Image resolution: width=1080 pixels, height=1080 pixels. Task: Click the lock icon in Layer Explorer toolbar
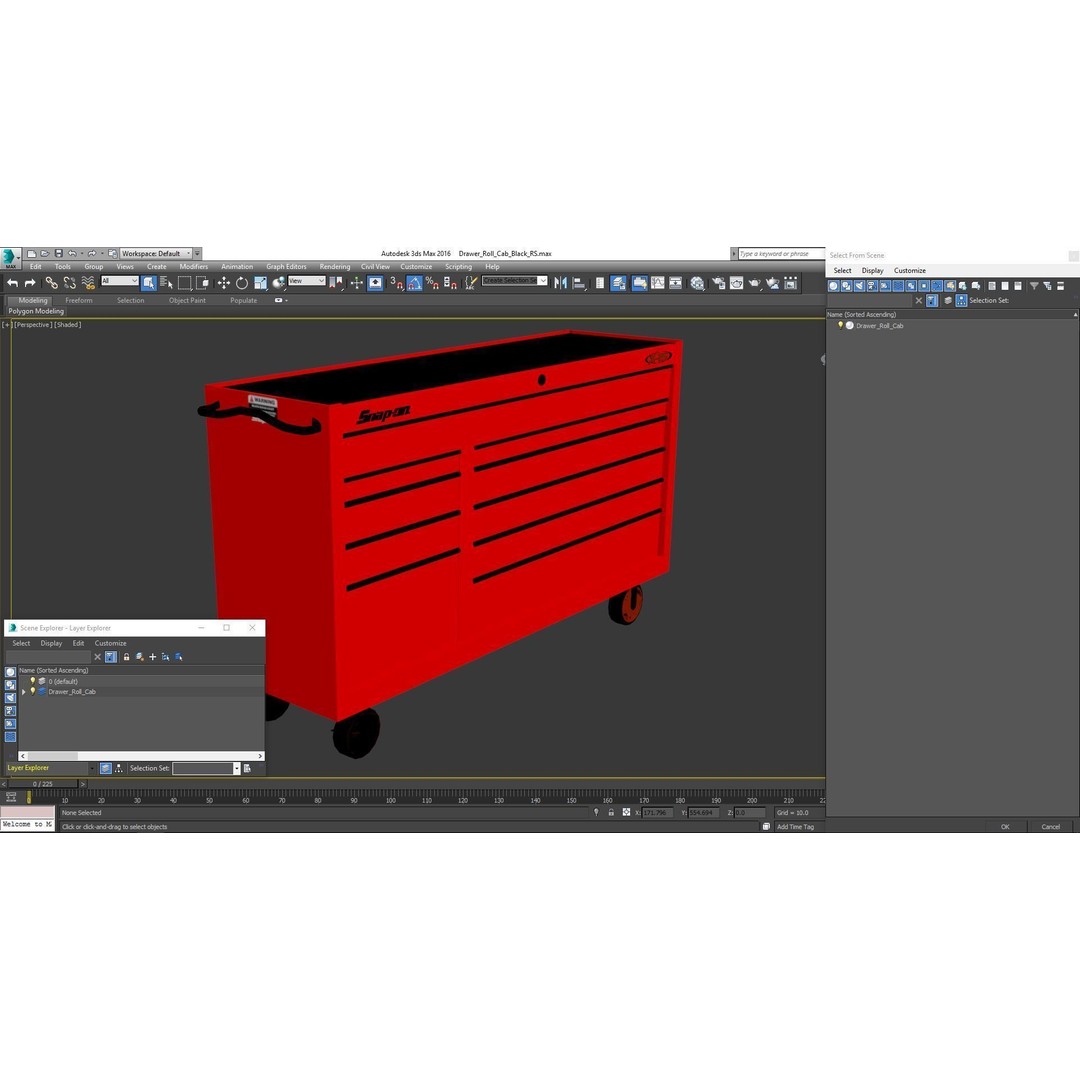point(126,657)
